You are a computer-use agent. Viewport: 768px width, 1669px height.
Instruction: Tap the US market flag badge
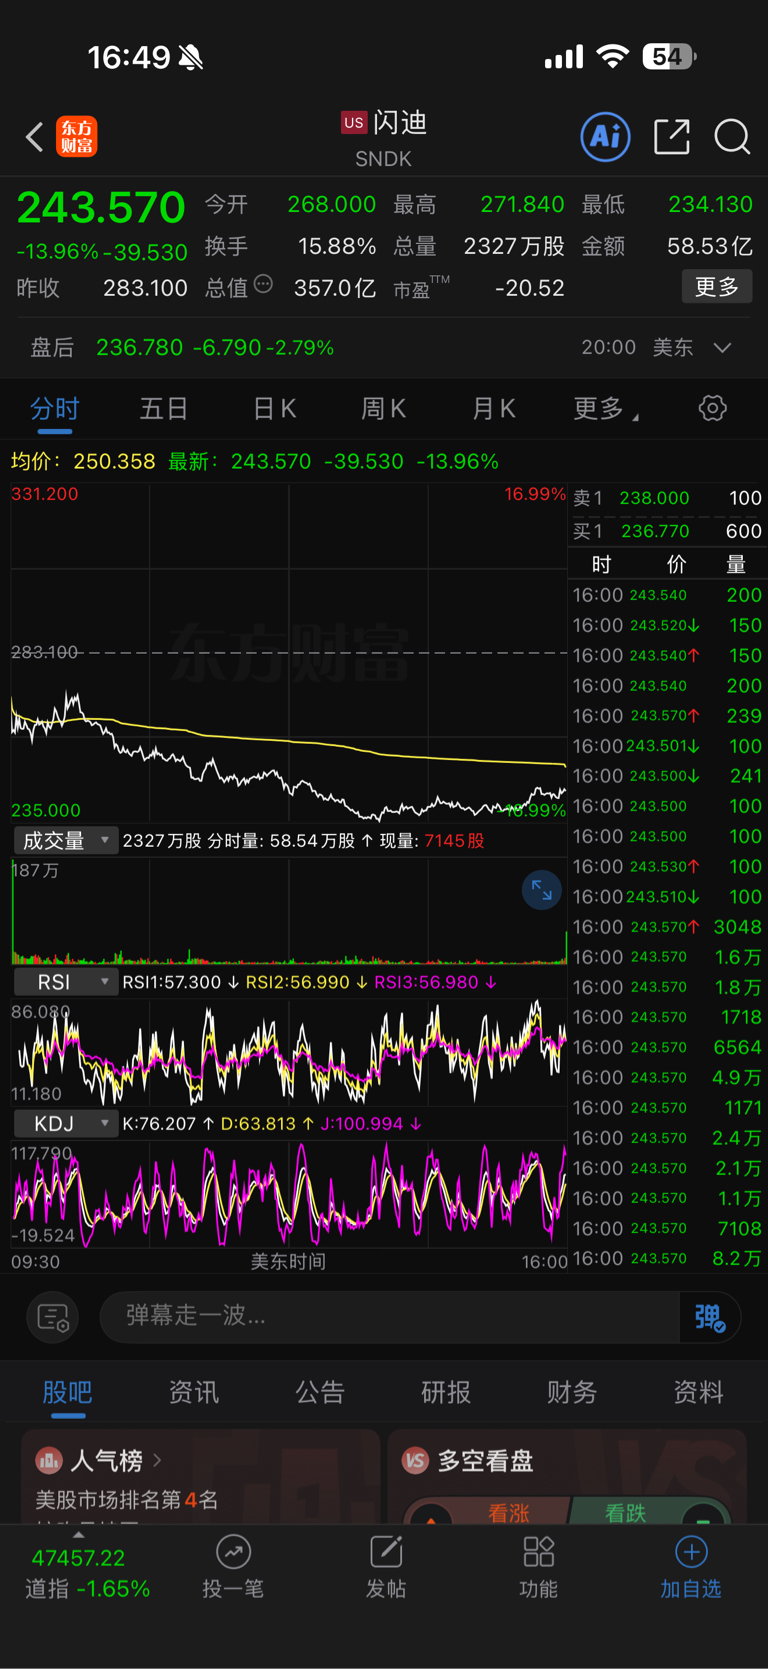[x=354, y=123]
